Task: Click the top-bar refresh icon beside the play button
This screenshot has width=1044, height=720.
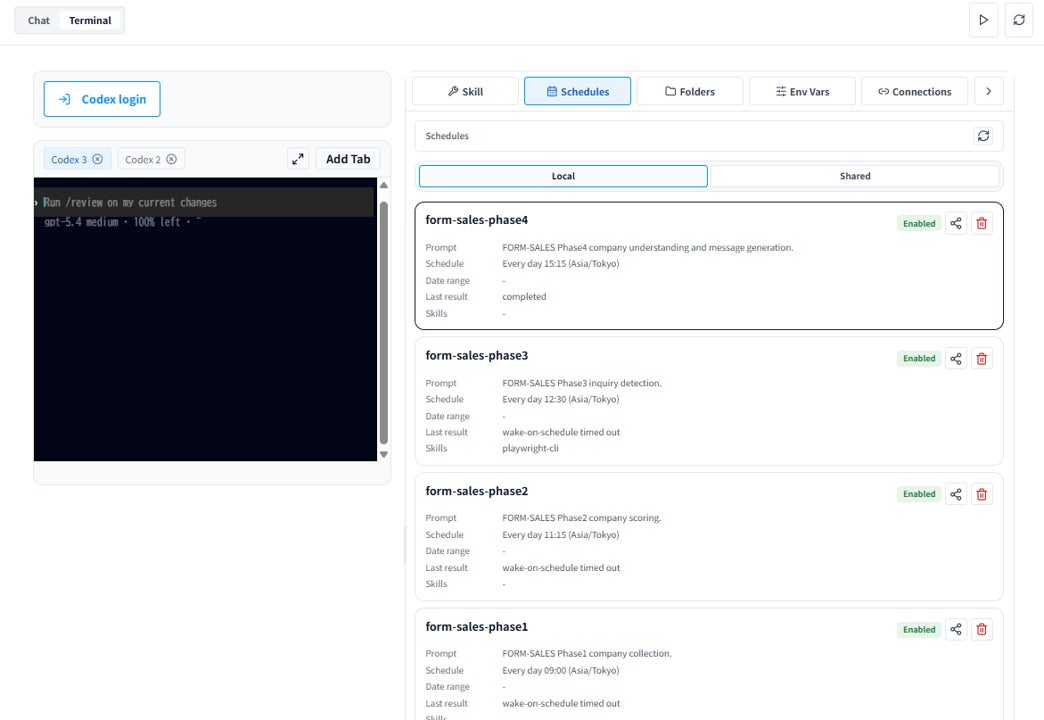Action: pyautogui.click(x=1019, y=20)
